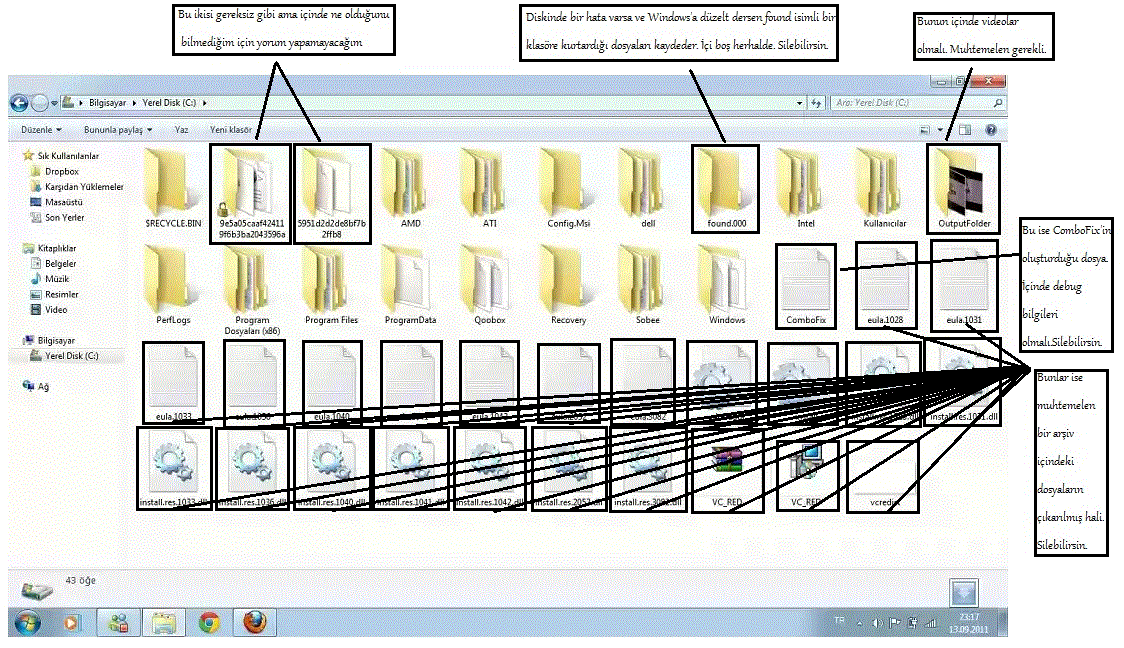The image size is (1124, 648).
Task: Open the AMD folder
Action: point(409,186)
